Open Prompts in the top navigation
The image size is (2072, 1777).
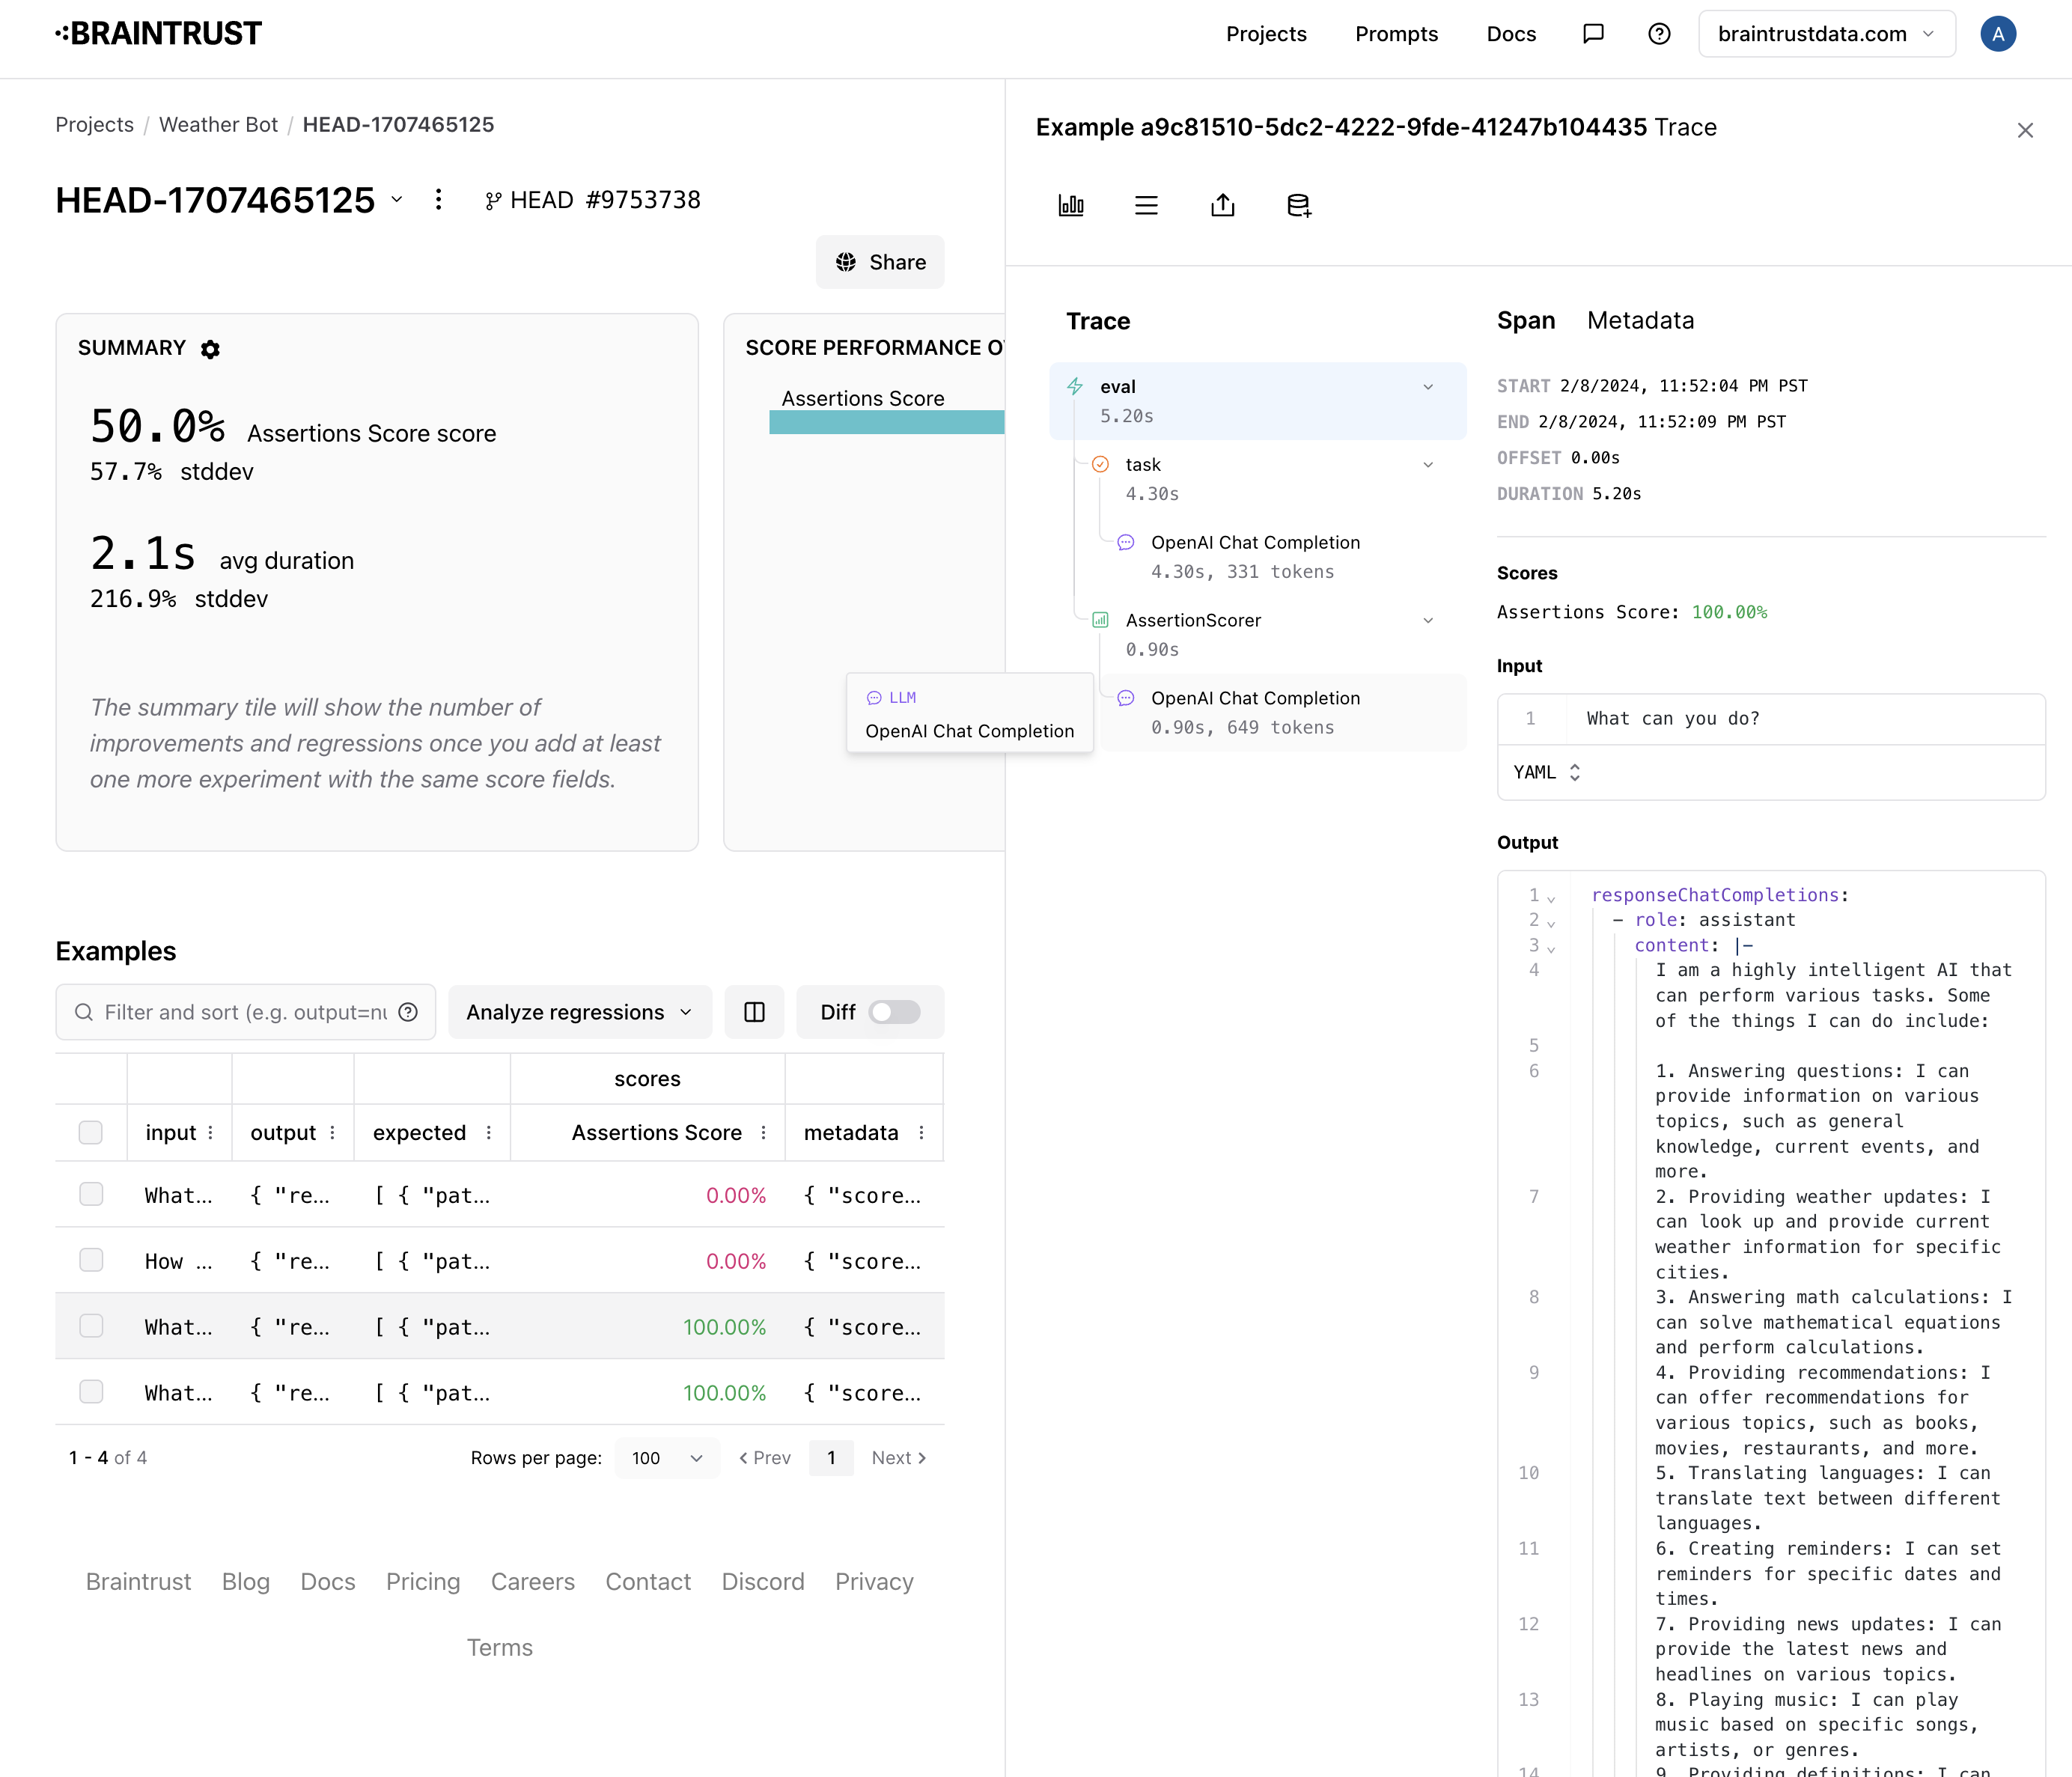click(1396, 34)
